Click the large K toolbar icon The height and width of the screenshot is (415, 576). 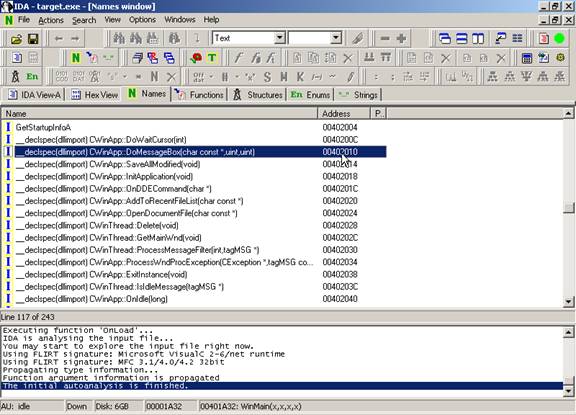coord(300,77)
